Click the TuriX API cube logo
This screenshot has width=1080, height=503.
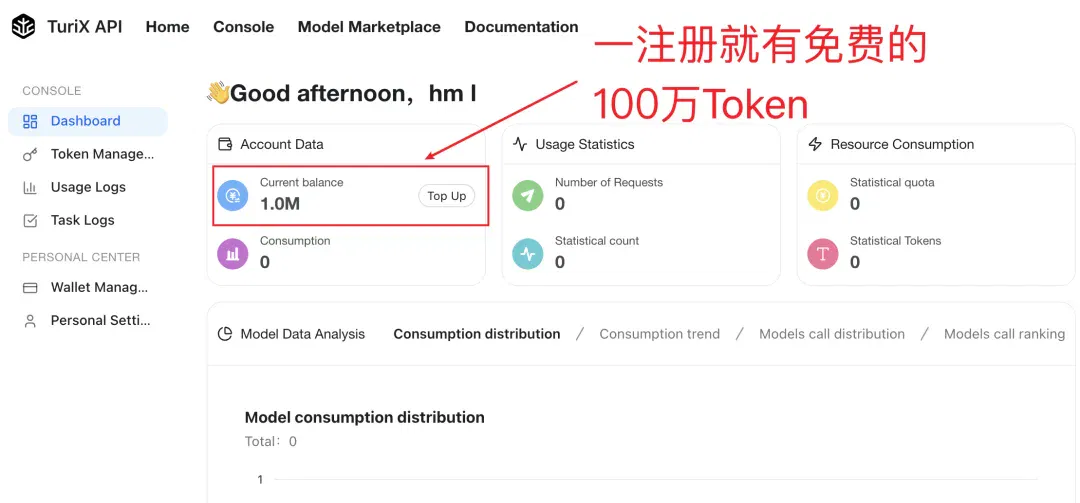tap(23, 27)
